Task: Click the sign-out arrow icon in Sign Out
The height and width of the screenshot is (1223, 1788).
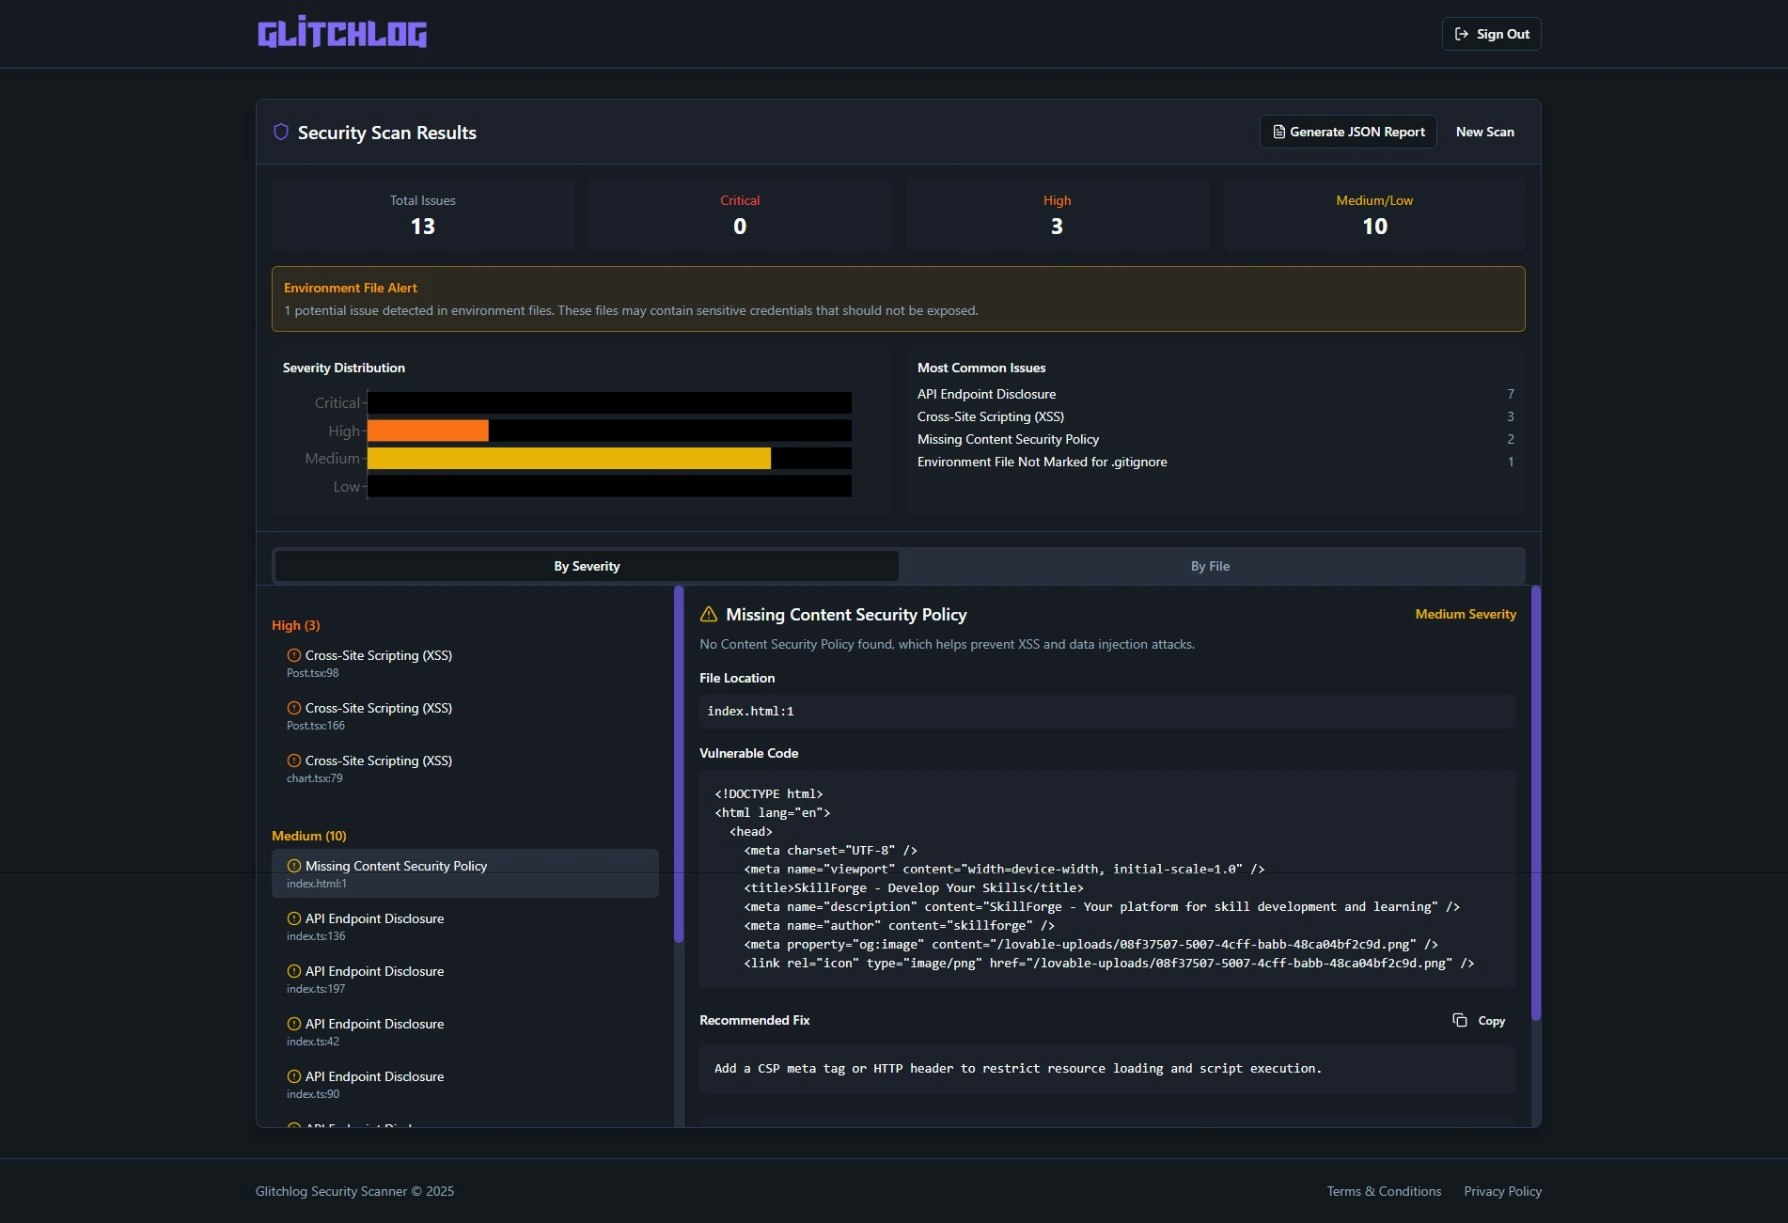Action: coord(1462,33)
